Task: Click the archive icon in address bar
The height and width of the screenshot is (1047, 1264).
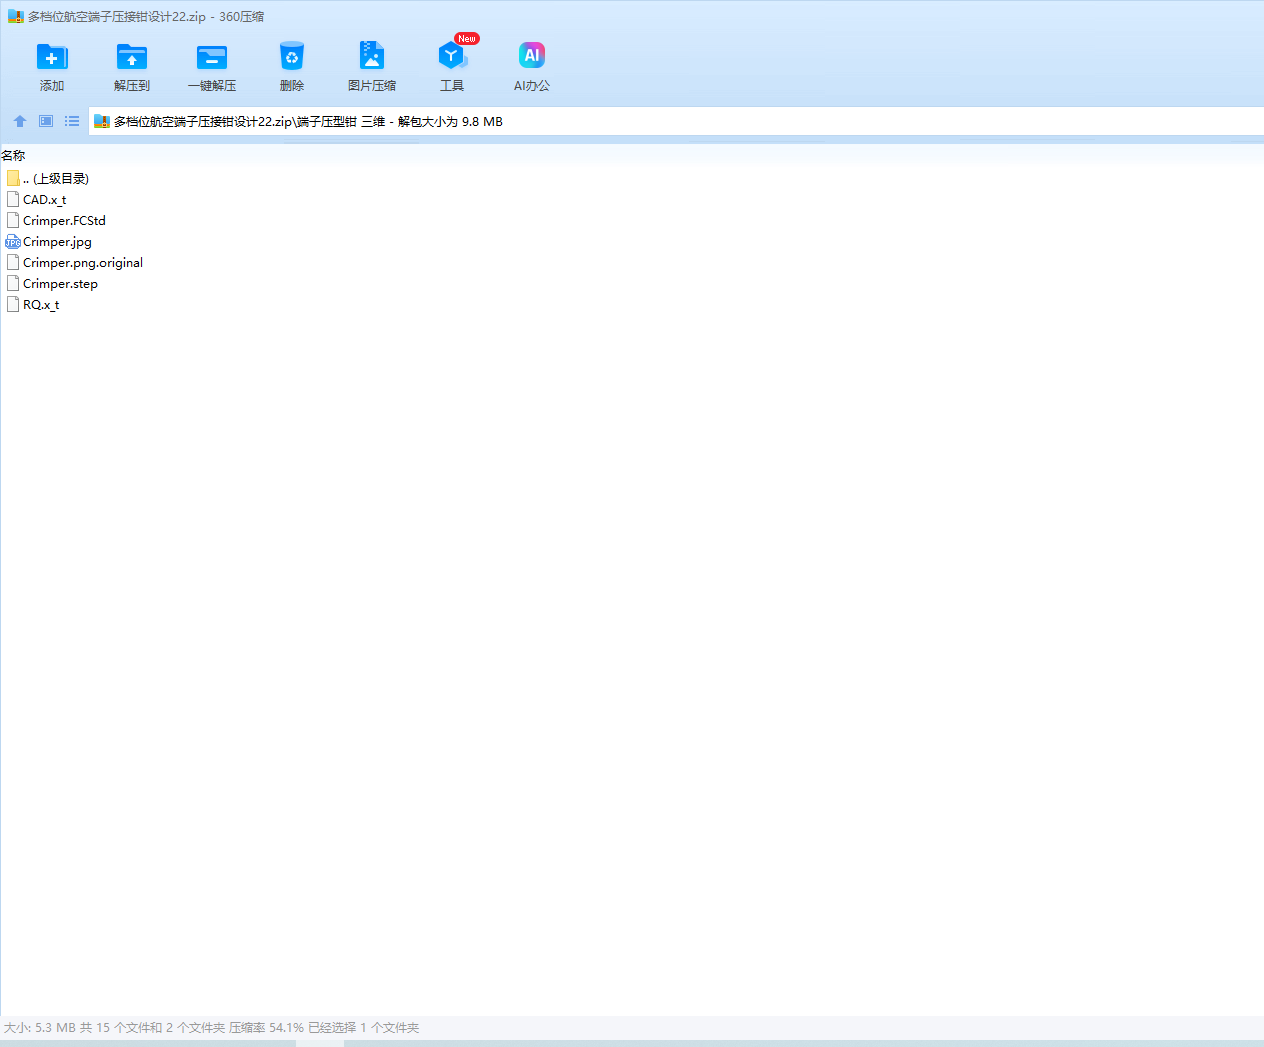Action: pos(101,121)
